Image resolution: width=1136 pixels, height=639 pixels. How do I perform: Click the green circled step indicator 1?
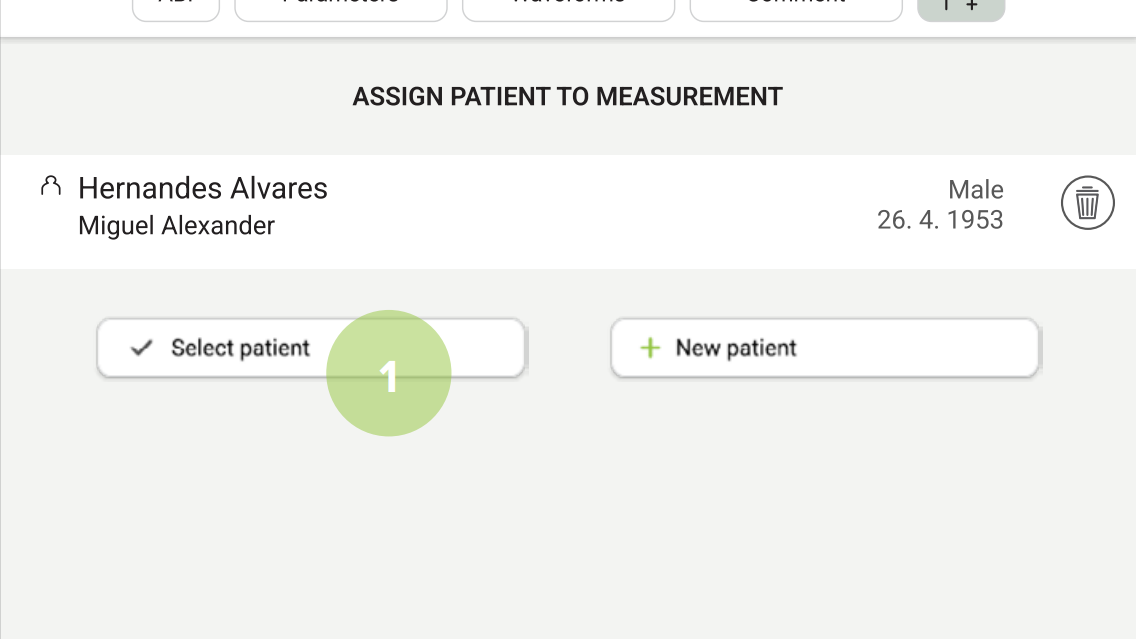tap(389, 373)
